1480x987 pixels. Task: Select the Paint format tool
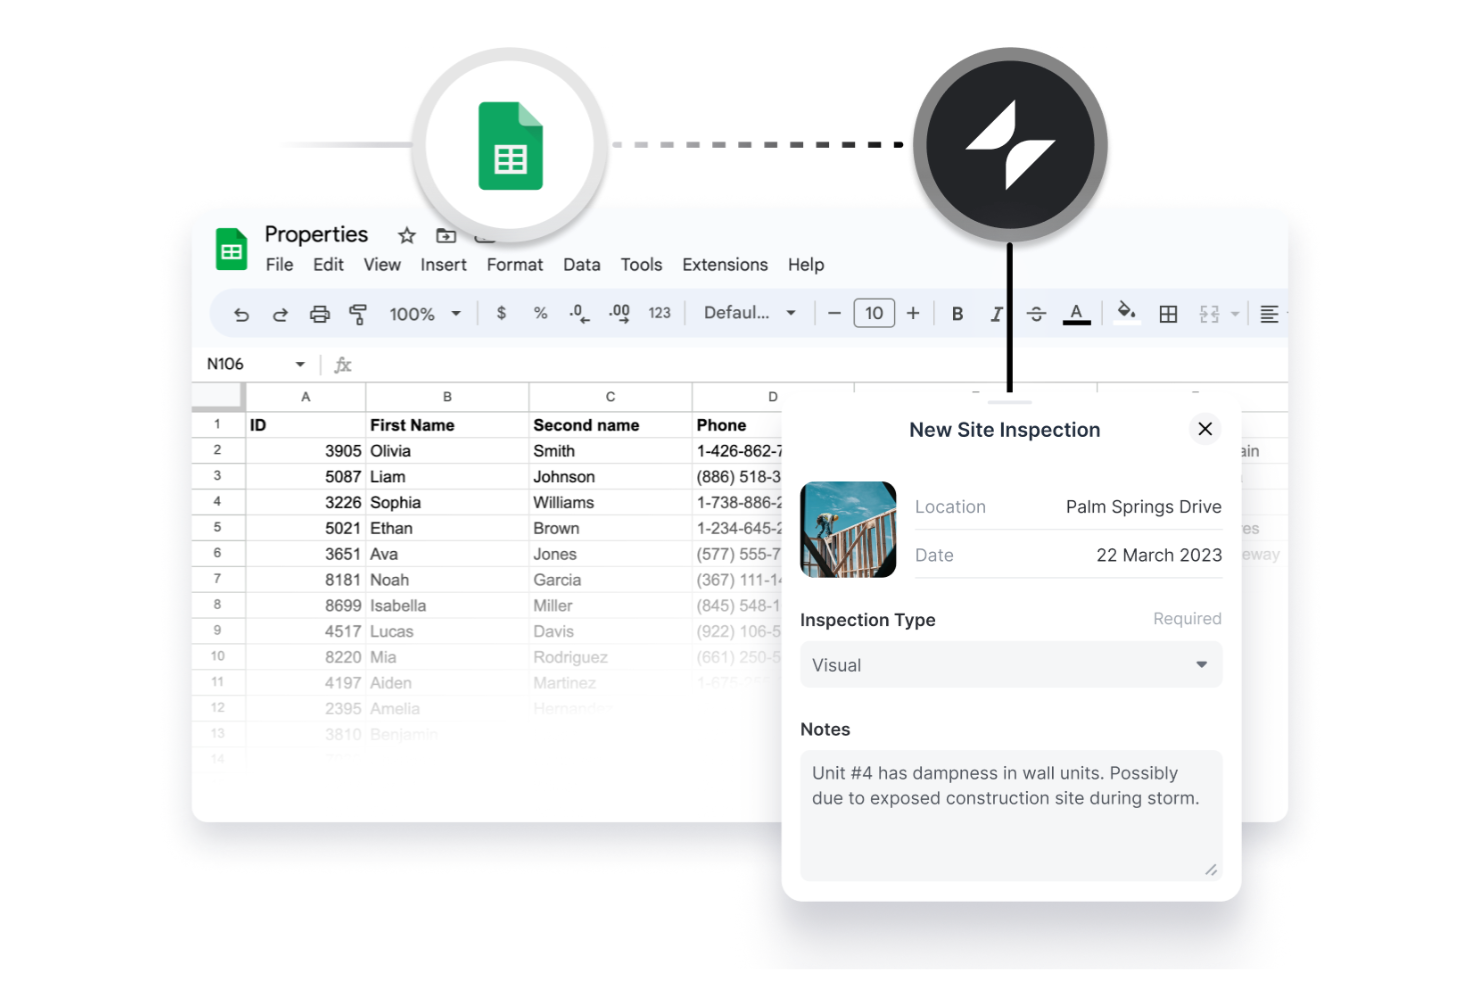(x=358, y=313)
